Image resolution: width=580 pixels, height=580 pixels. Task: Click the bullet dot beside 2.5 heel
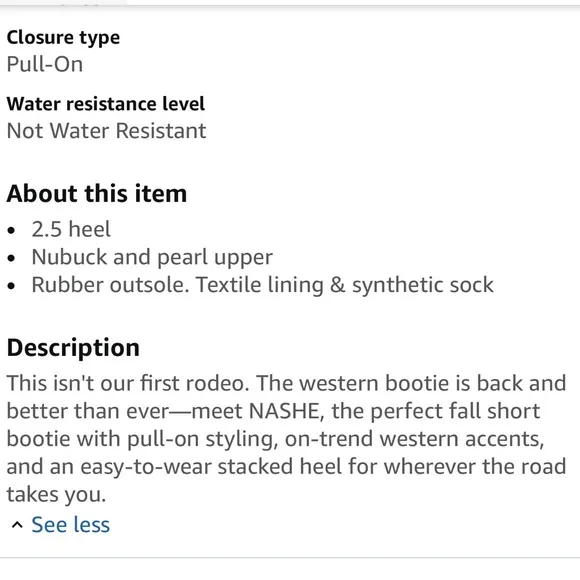pyautogui.click(x=11, y=230)
